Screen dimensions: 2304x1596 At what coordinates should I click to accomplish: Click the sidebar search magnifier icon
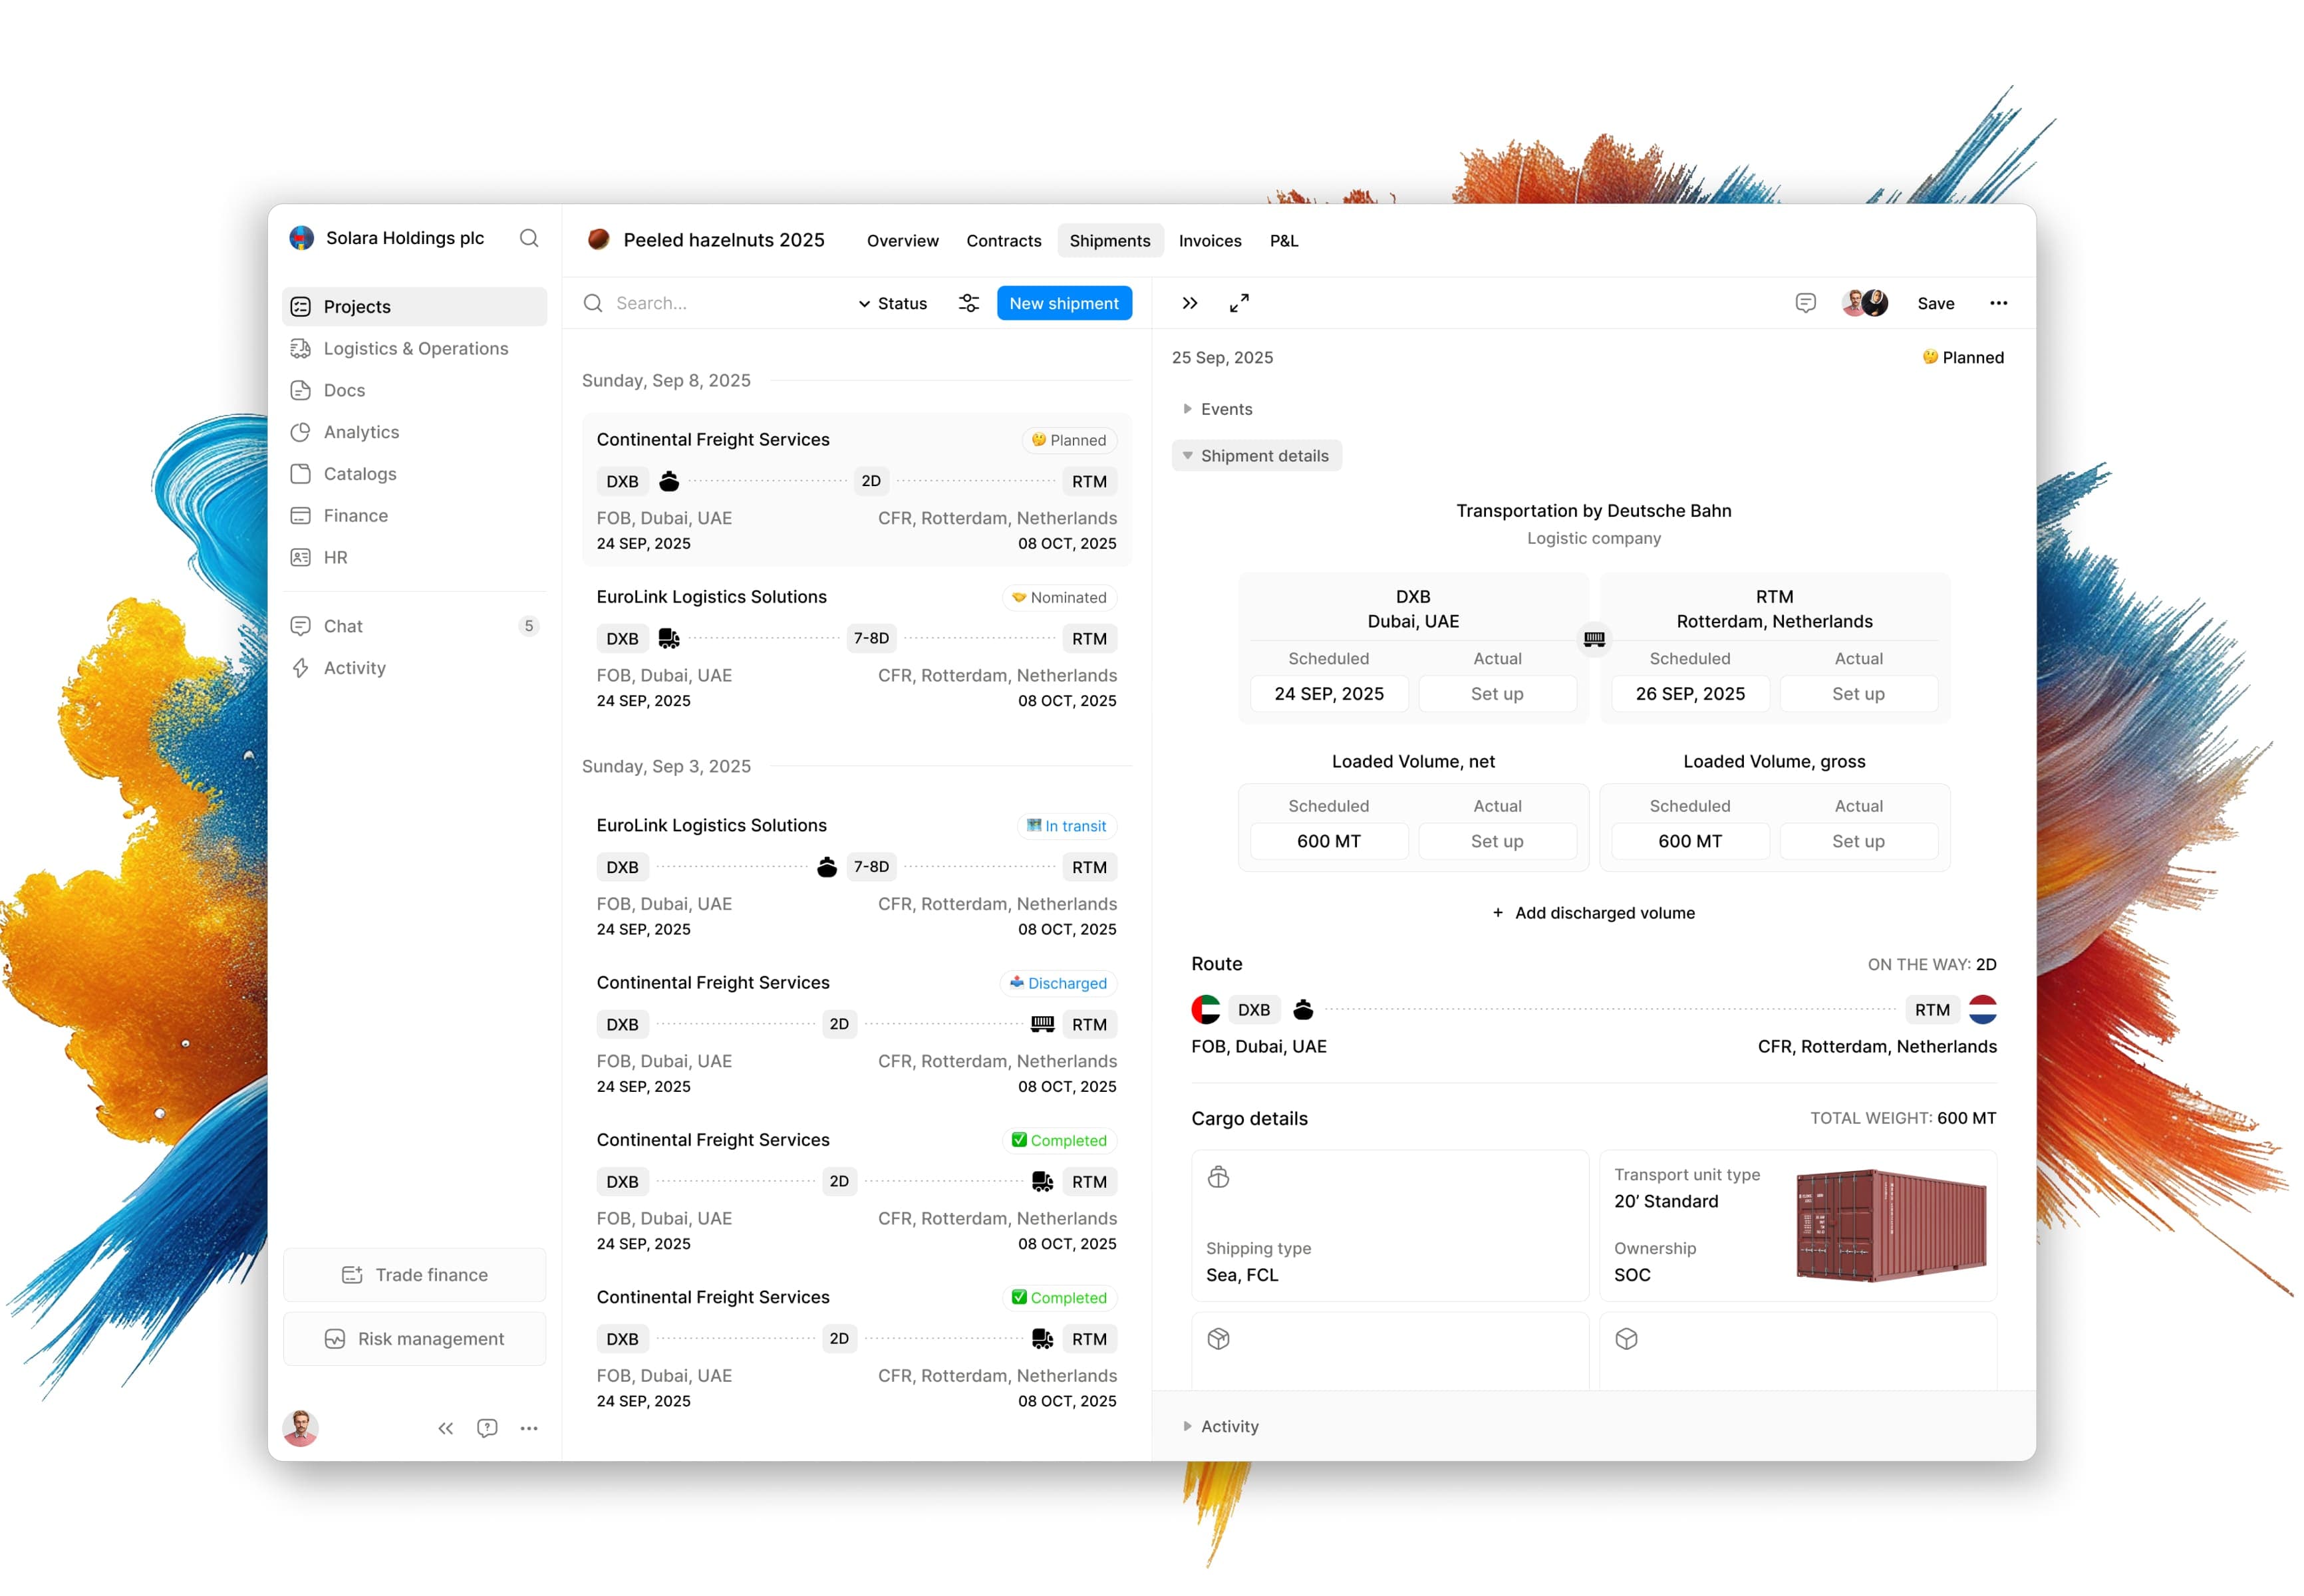[529, 238]
